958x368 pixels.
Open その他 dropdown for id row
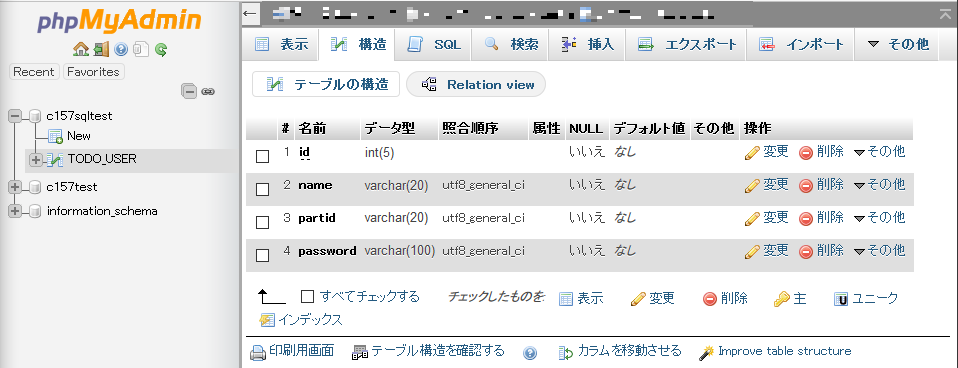[879, 152]
